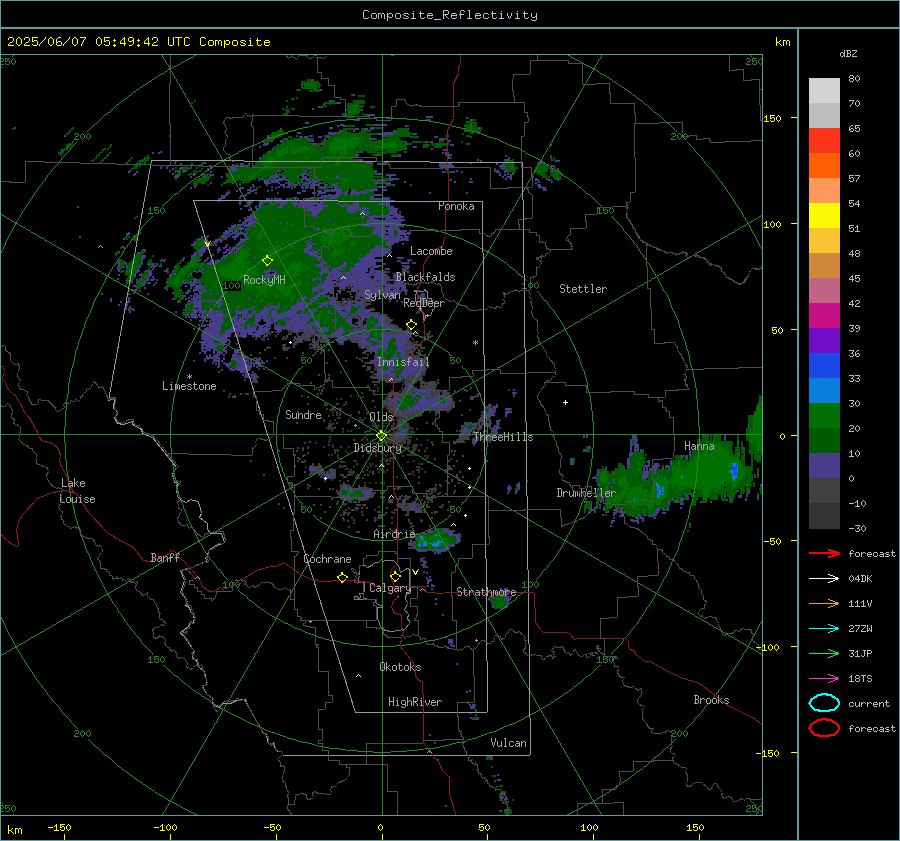Click the yellow radar-center diamond near Didsbury
Screen dimensions: 900x841
pyautogui.click(x=381, y=436)
